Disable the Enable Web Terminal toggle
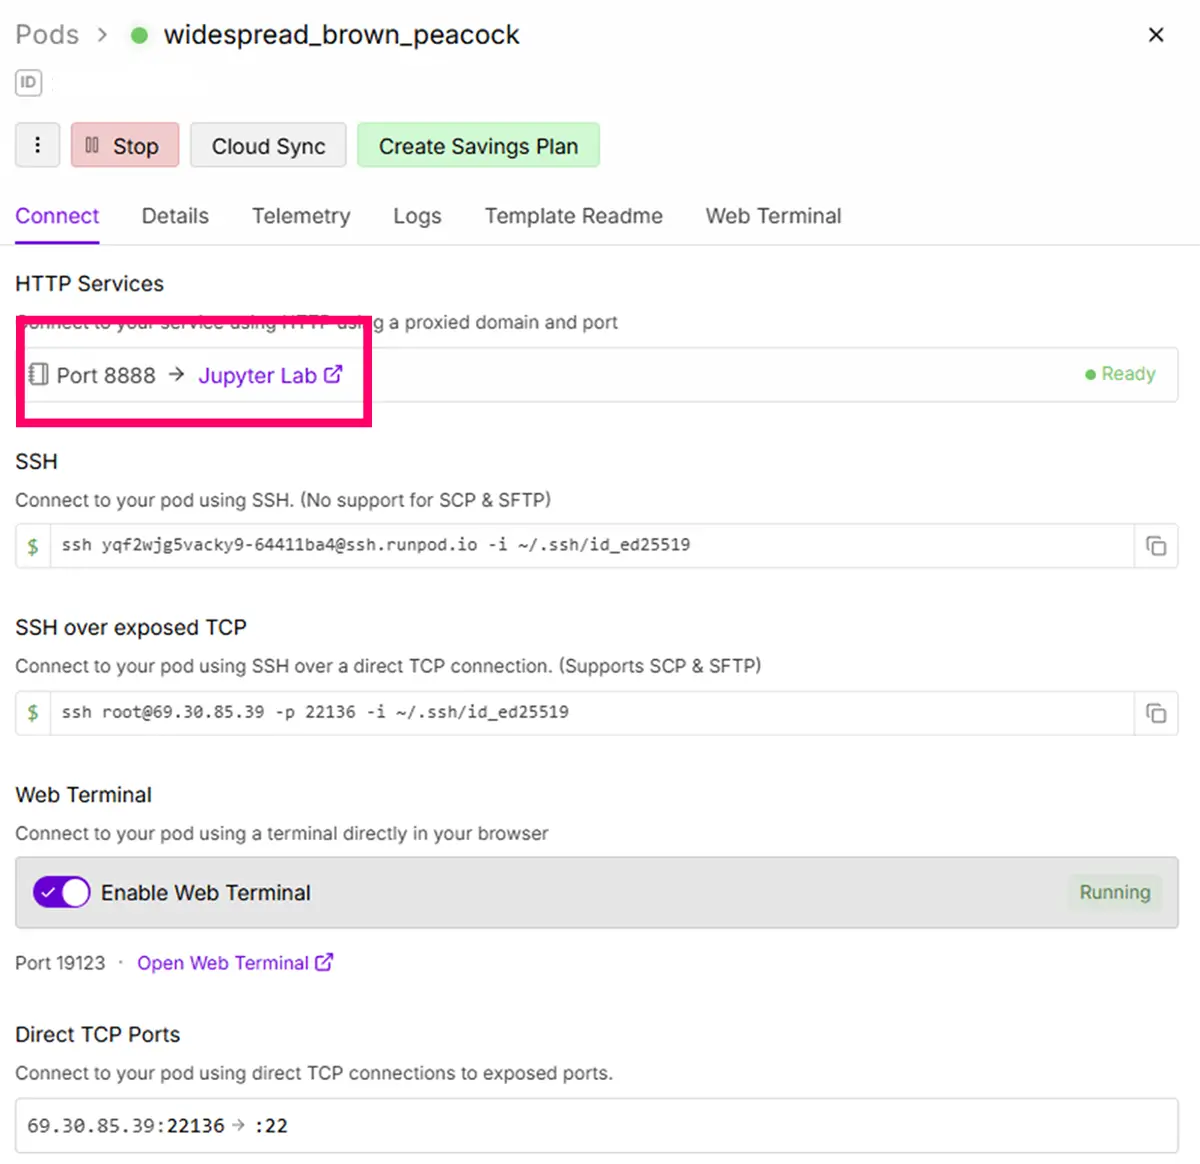This screenshot has height=1164, width=1200. (x=62, y=892)
